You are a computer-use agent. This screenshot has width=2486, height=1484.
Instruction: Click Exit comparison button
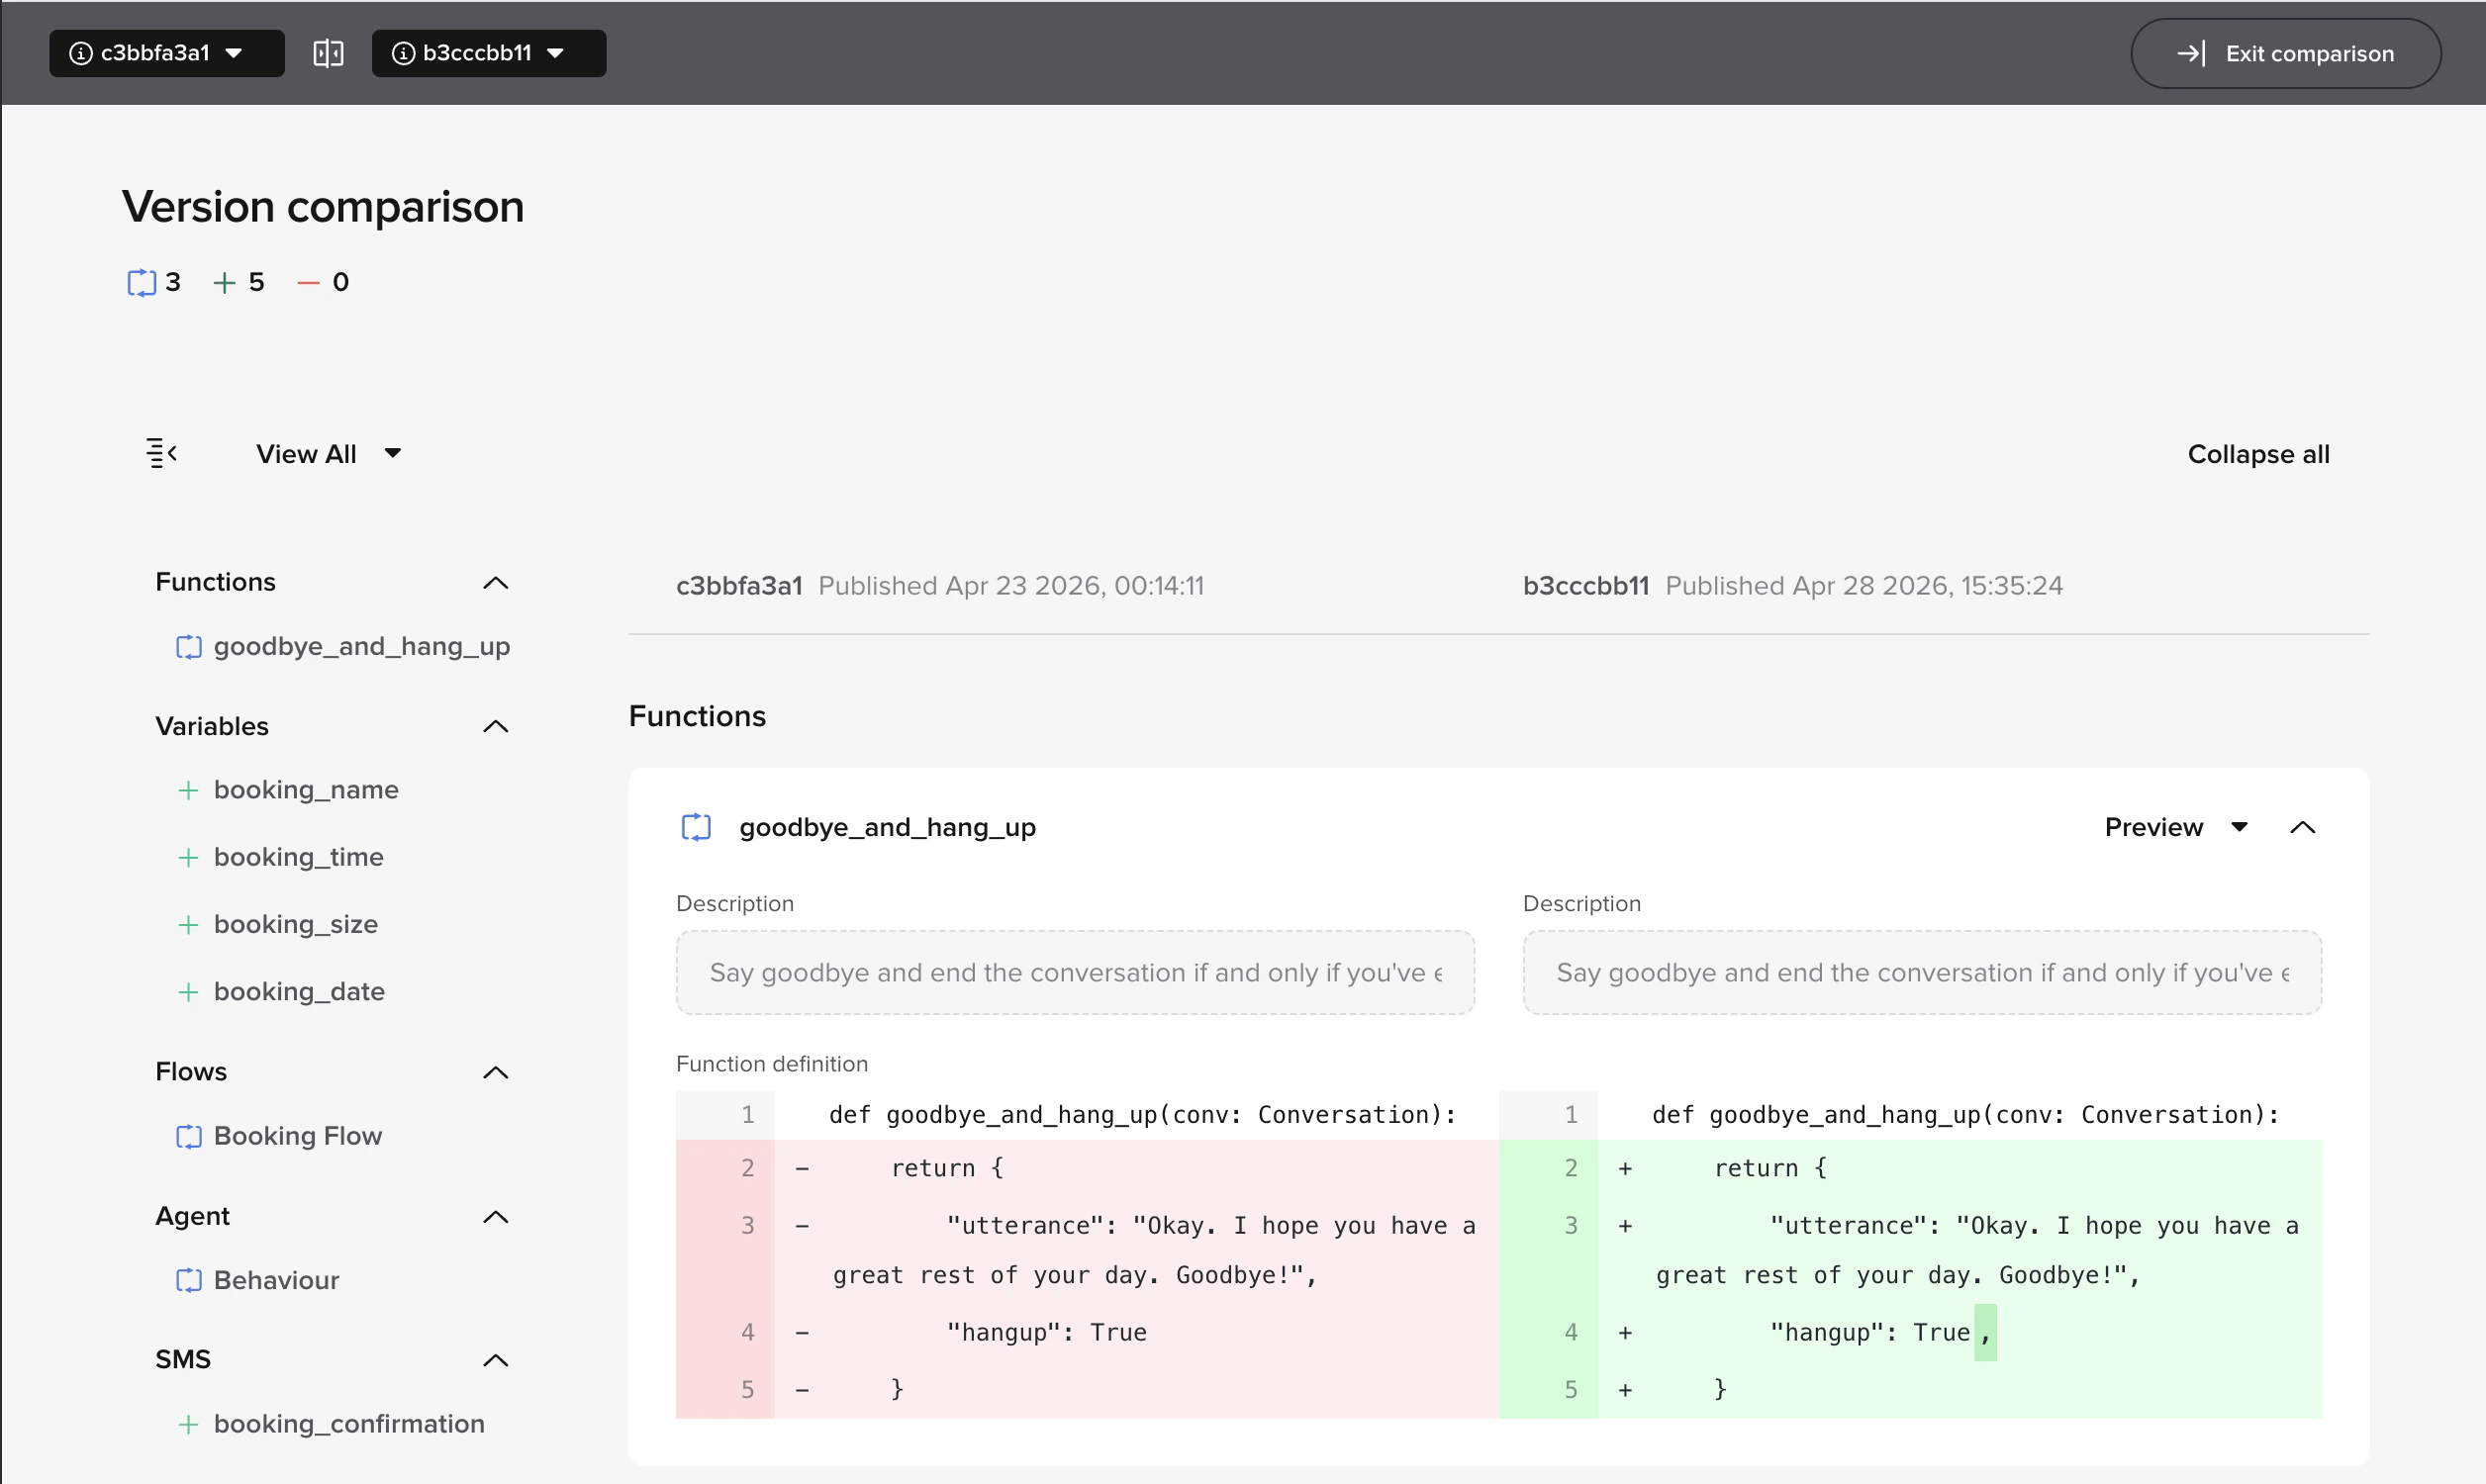click(2285, 53)
